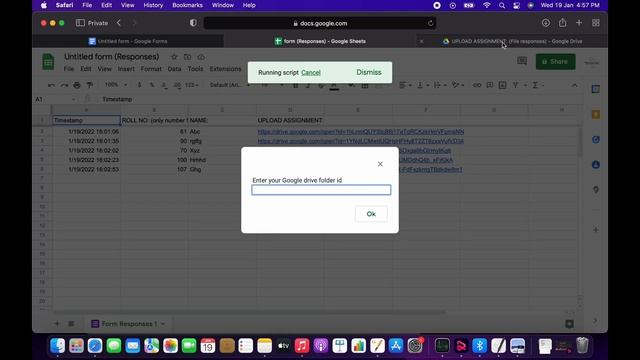Show Safari tab overview
Viewport: 640px width, 360px height.
[596, 23]
